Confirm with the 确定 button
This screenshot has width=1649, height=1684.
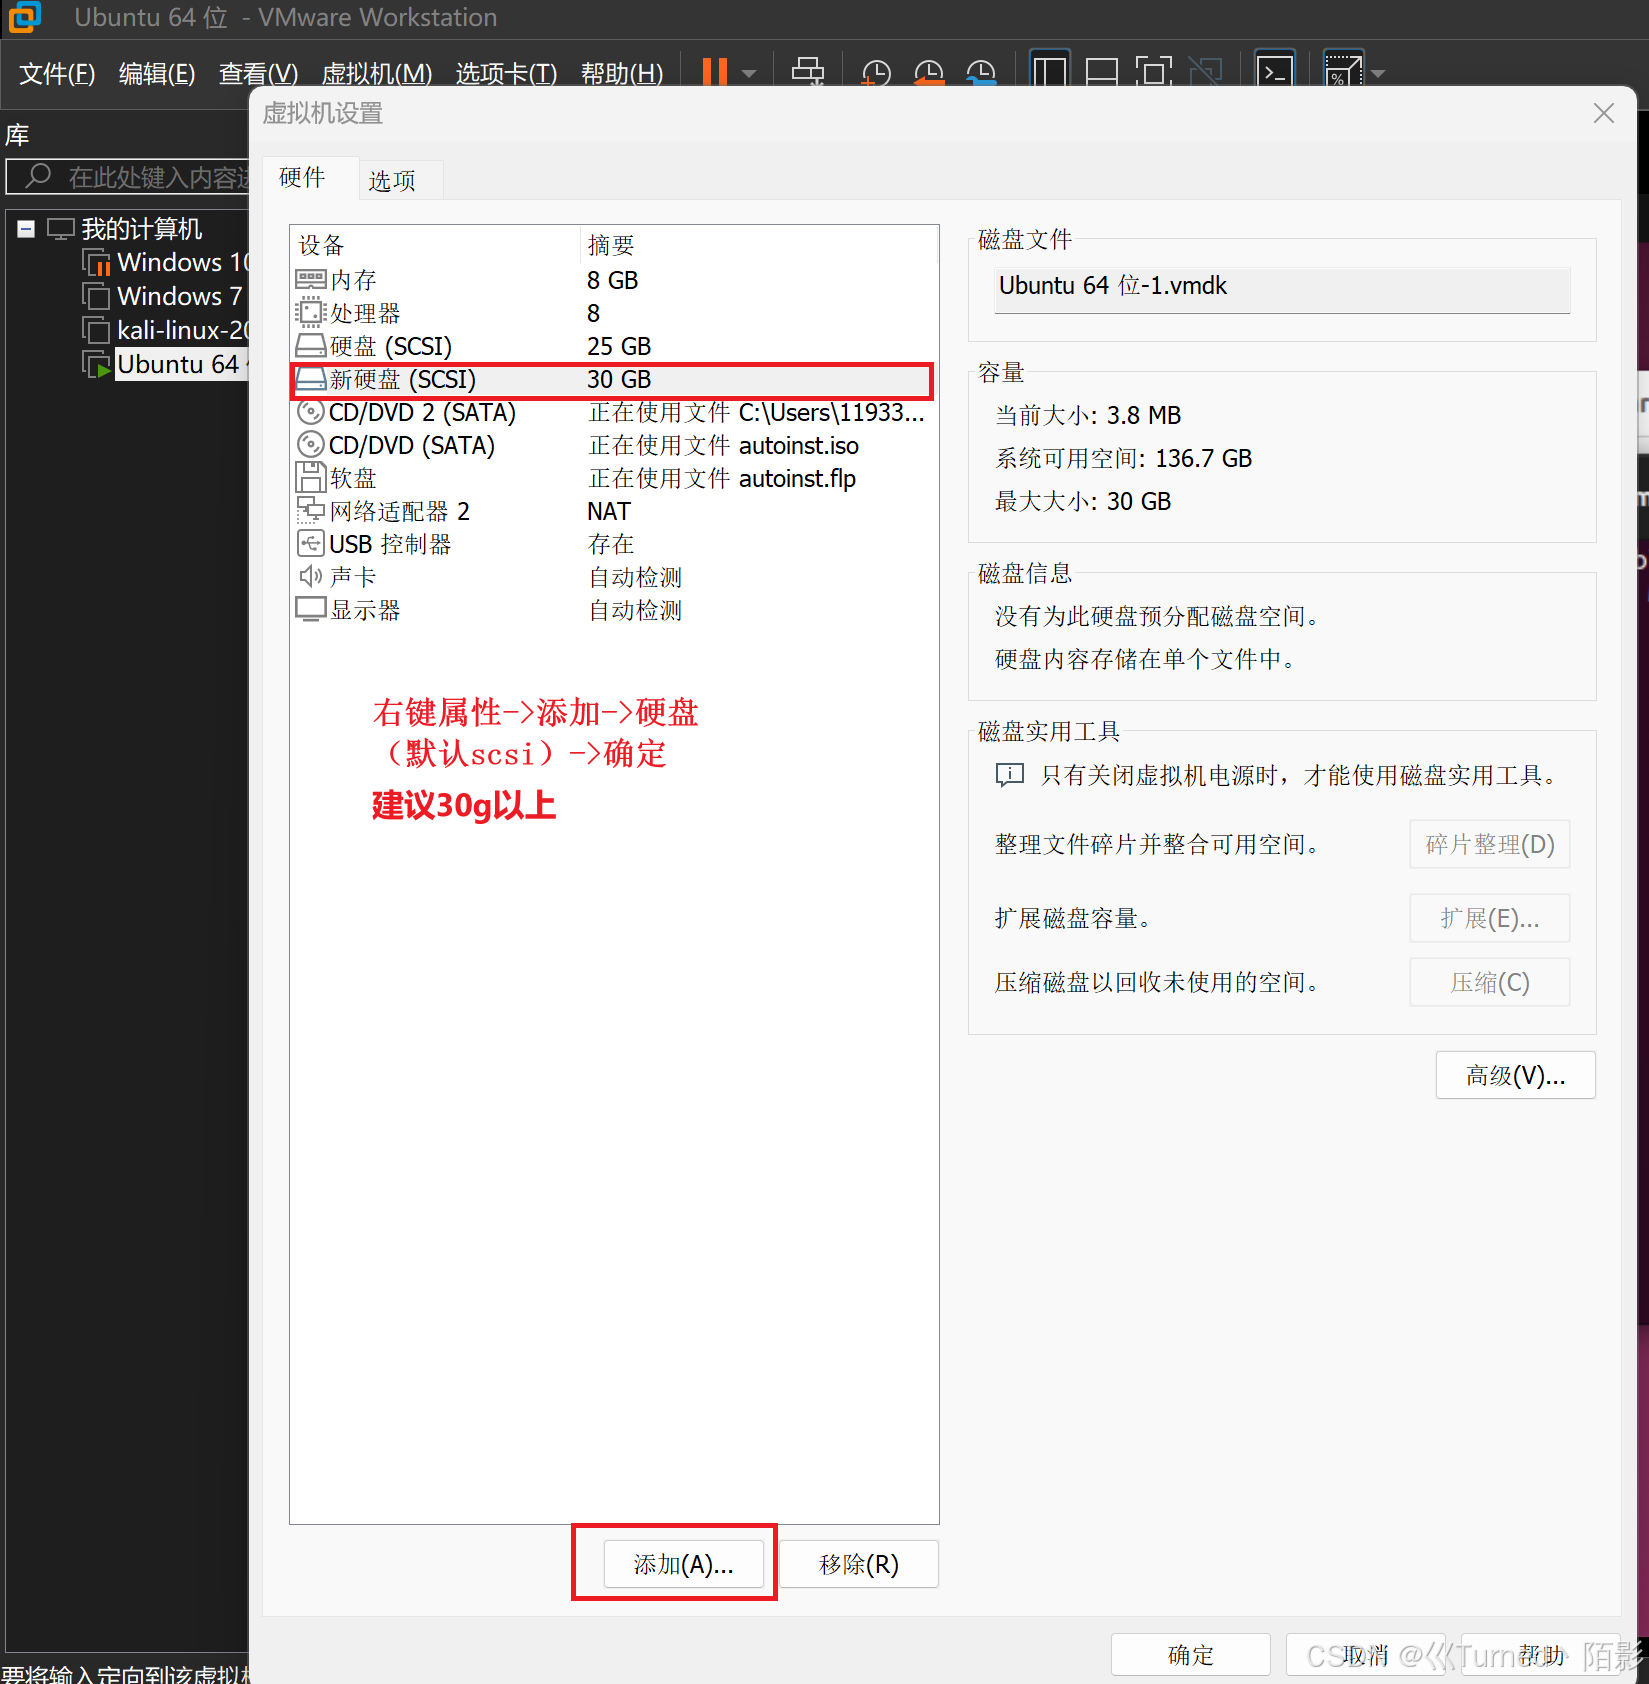pyautogui.click(x=1191, y=1655)
